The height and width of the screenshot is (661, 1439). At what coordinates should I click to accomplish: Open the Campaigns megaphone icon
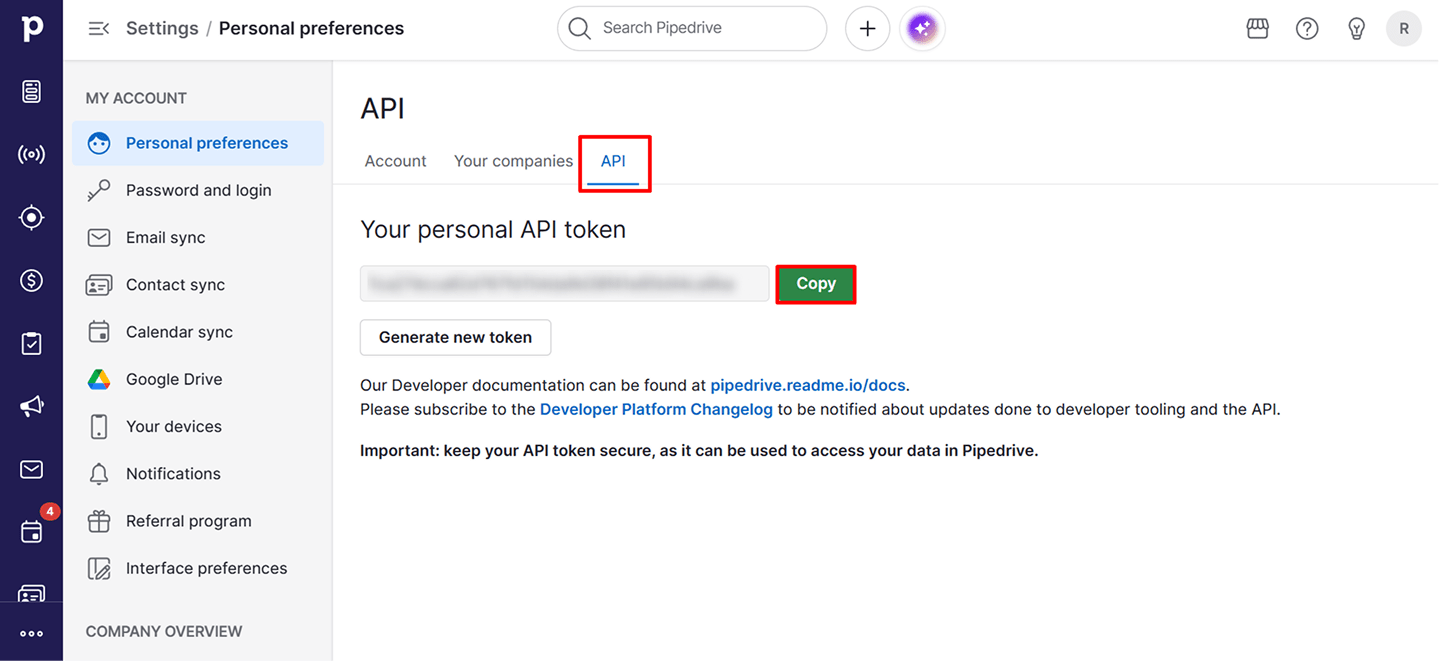click(x=31, y=406)
